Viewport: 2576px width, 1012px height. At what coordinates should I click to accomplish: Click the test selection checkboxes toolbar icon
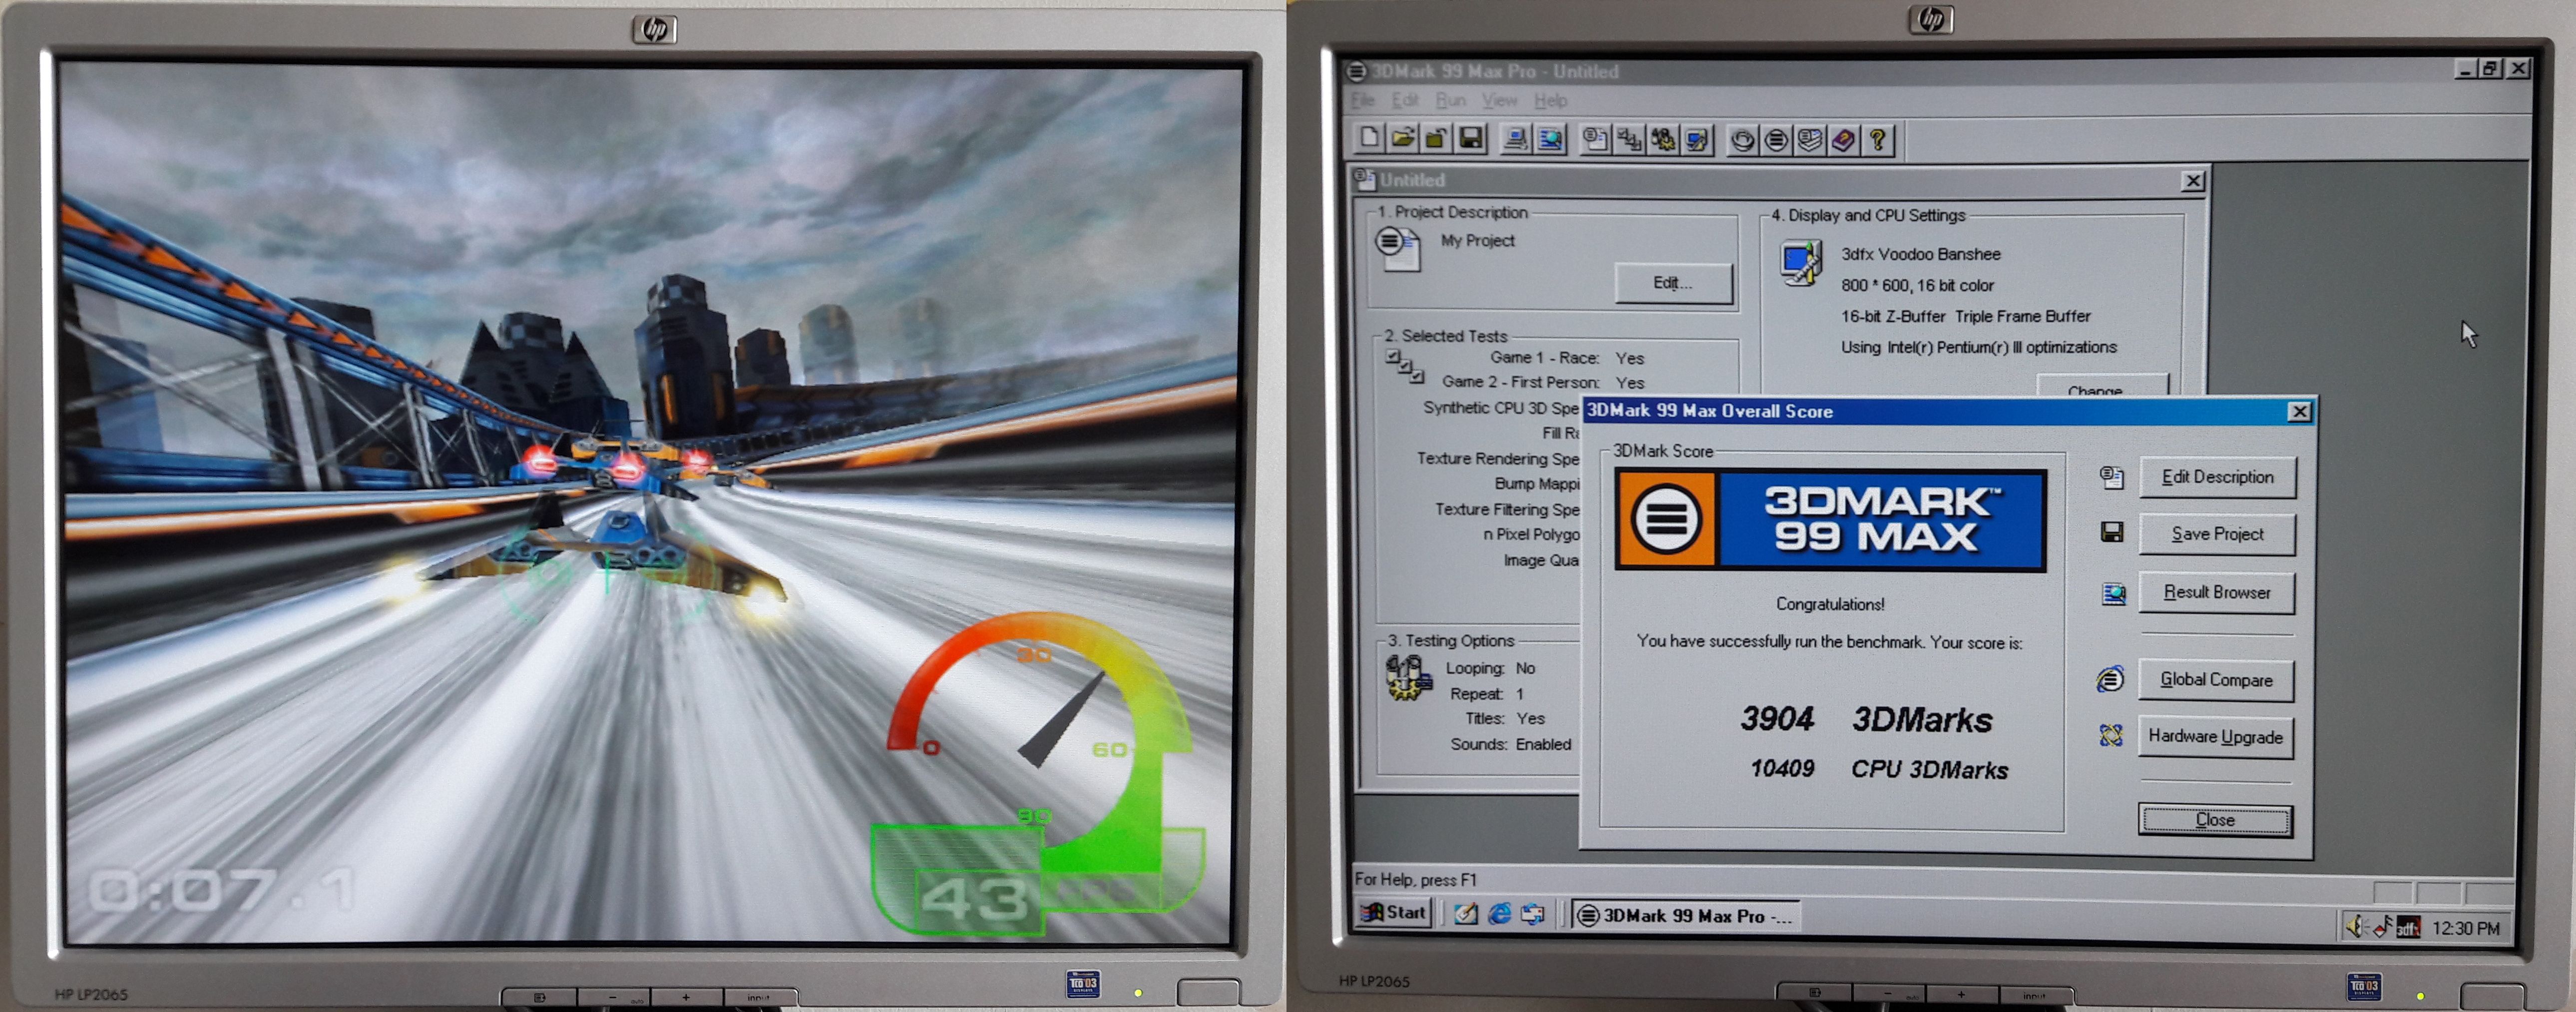(x=1629, y=139)
